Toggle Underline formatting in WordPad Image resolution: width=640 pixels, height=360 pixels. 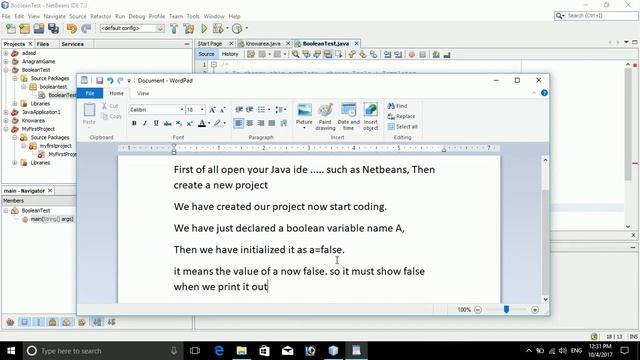(156, 123)
